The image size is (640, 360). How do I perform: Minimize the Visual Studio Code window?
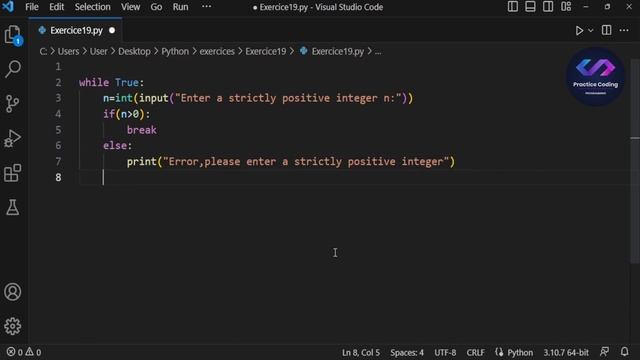(x=586, y=7)
